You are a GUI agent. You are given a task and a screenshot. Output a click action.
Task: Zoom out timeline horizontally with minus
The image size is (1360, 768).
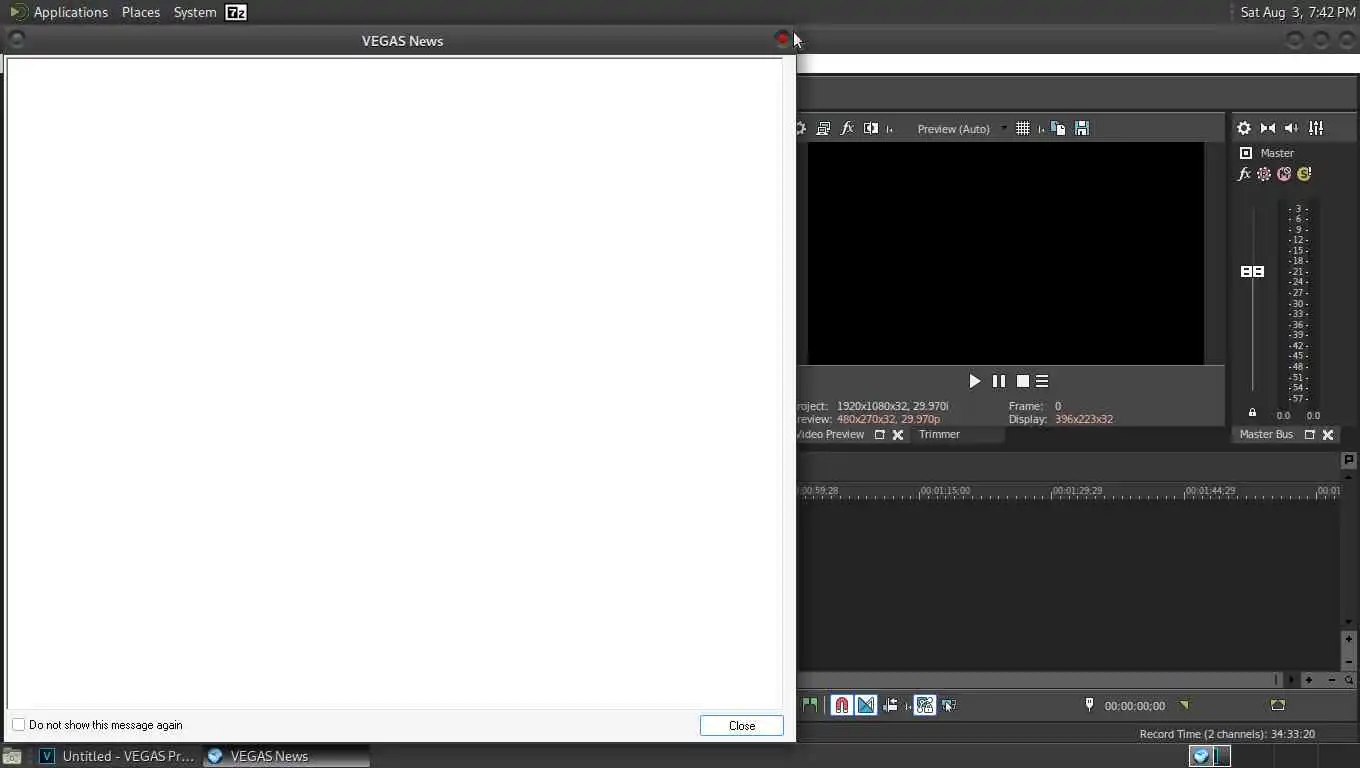[x=1331, y=680]
